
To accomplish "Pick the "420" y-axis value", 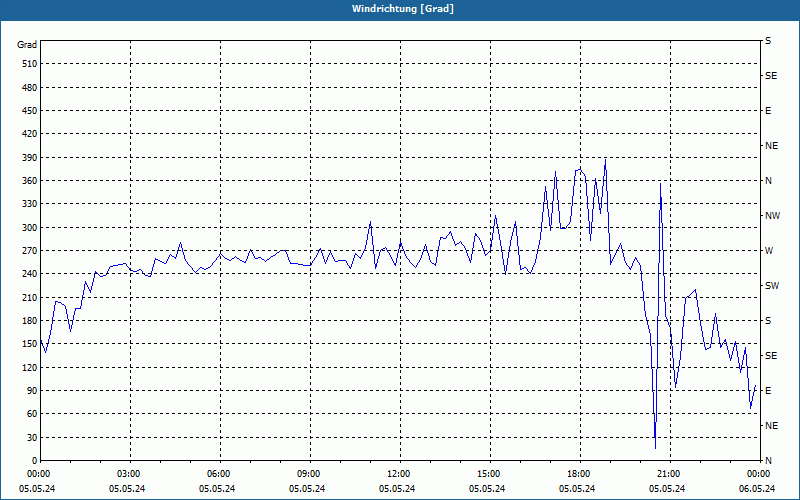I will [30, 134].
